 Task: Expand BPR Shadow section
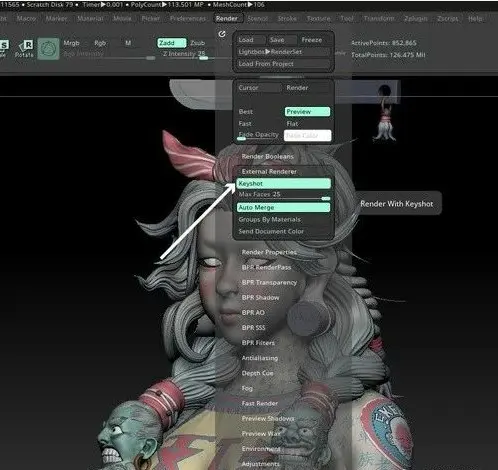[x=260, y=298]
